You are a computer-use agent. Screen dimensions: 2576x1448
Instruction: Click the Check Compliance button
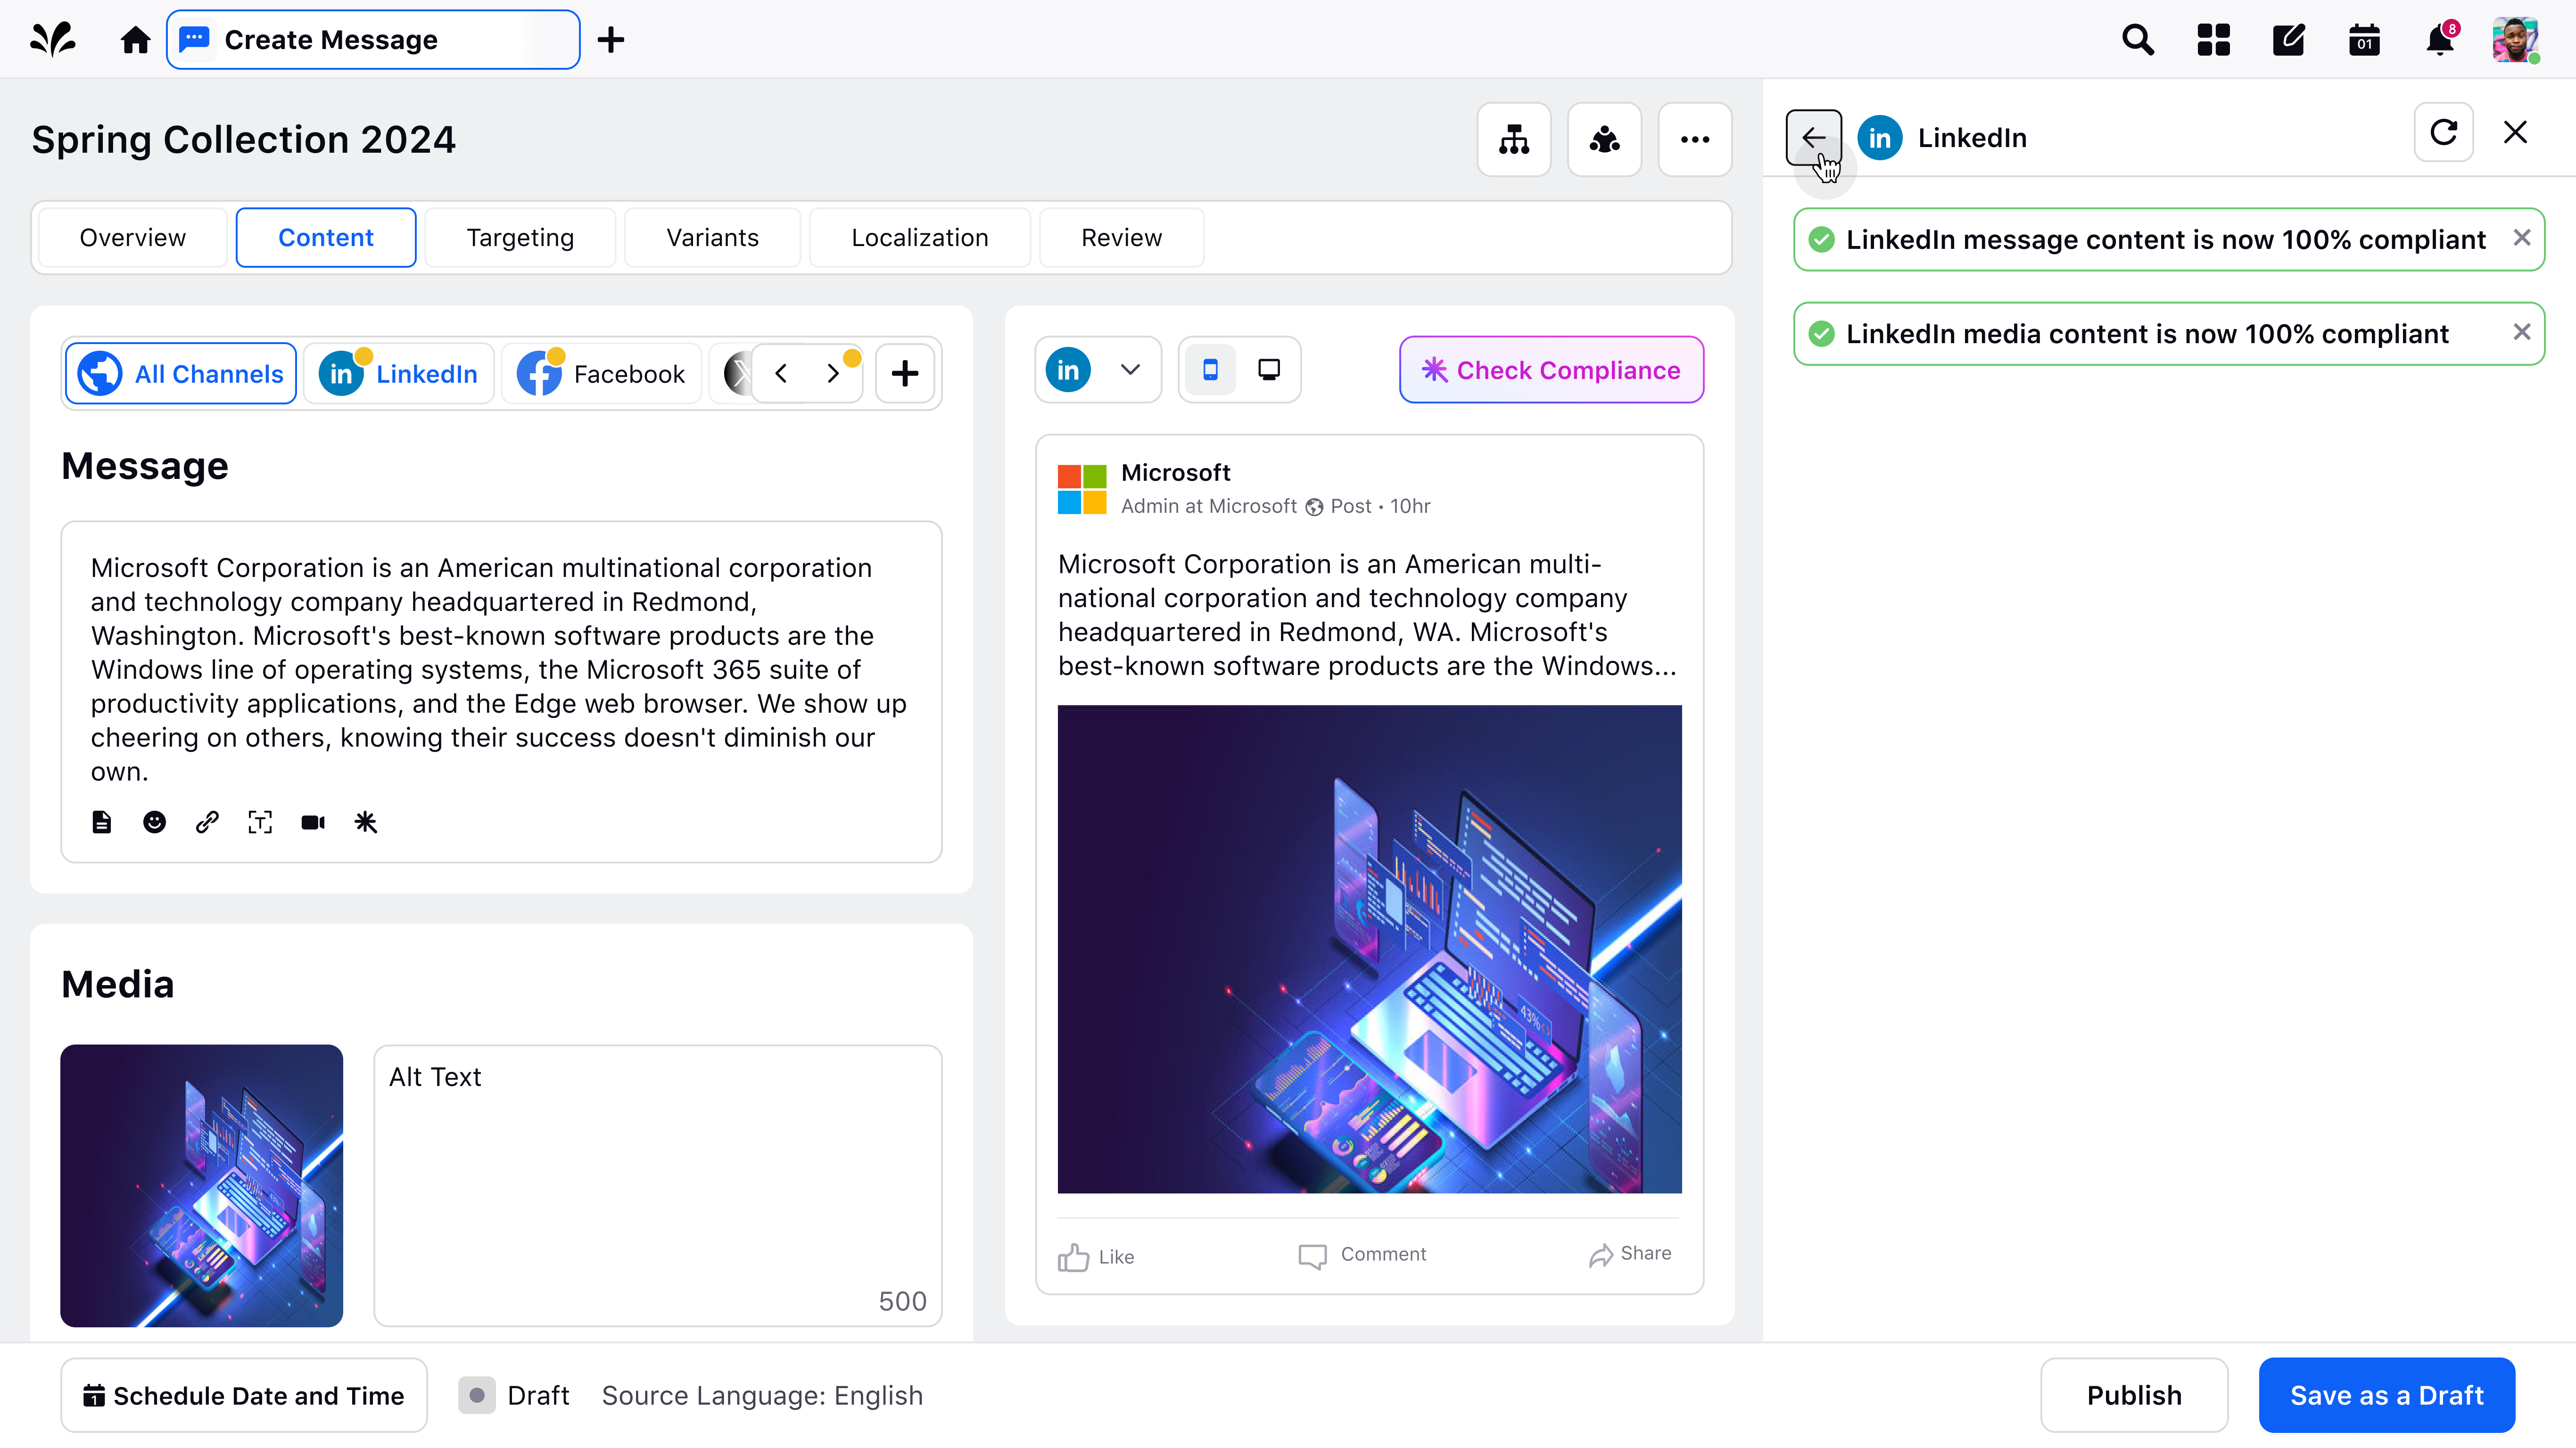[x=1551, y=369]
